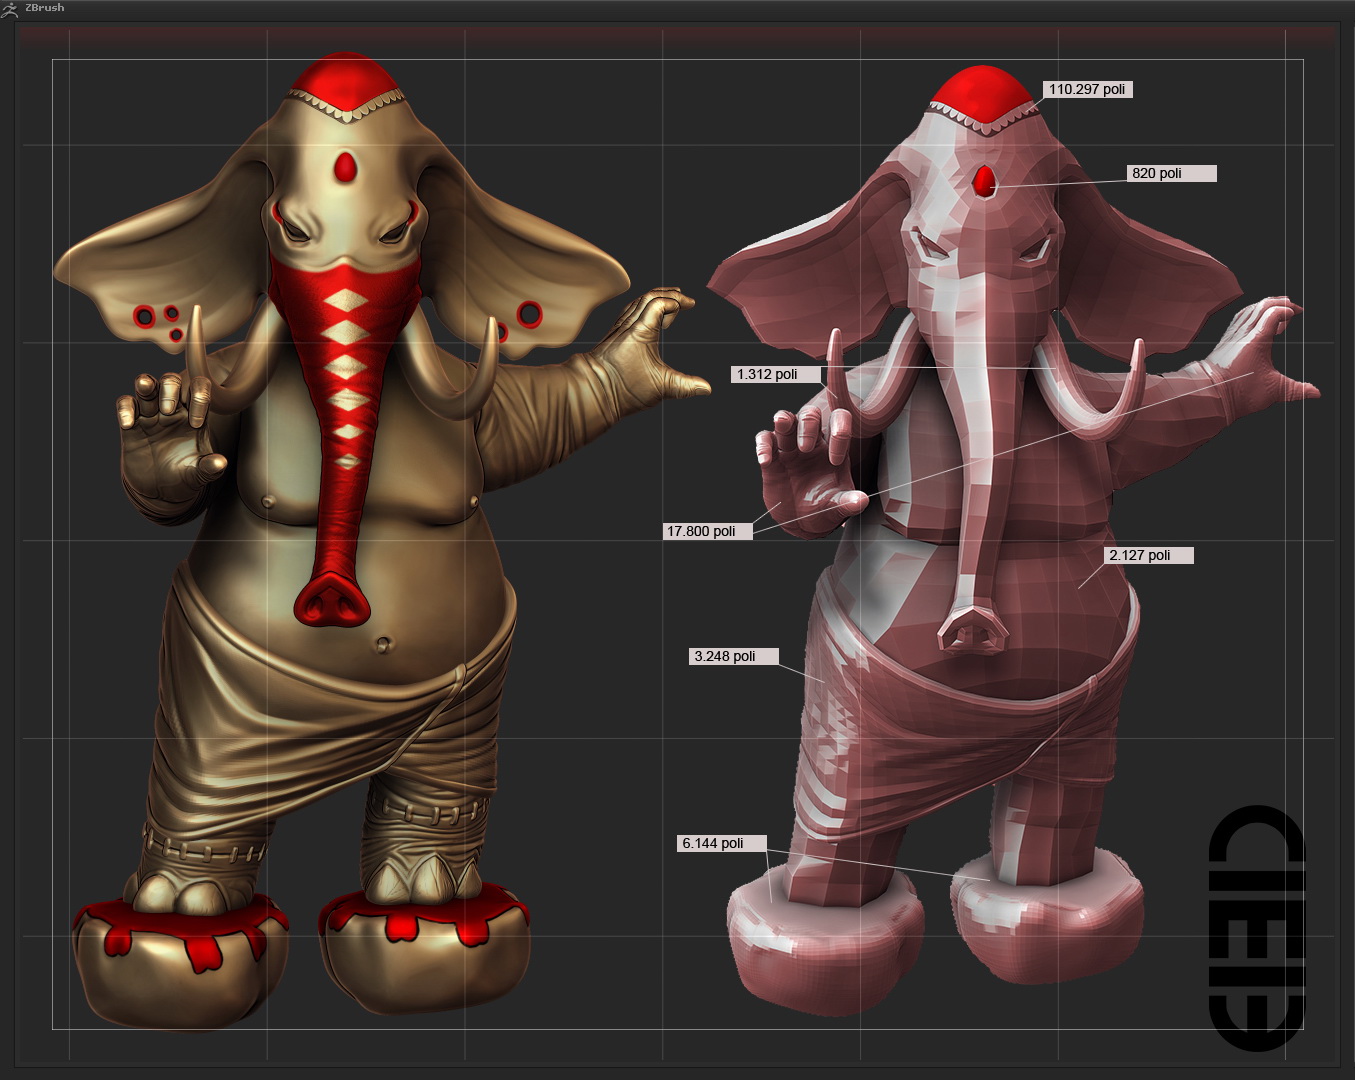
Task: Select the 820 poli label
Action: [1171, 173]
